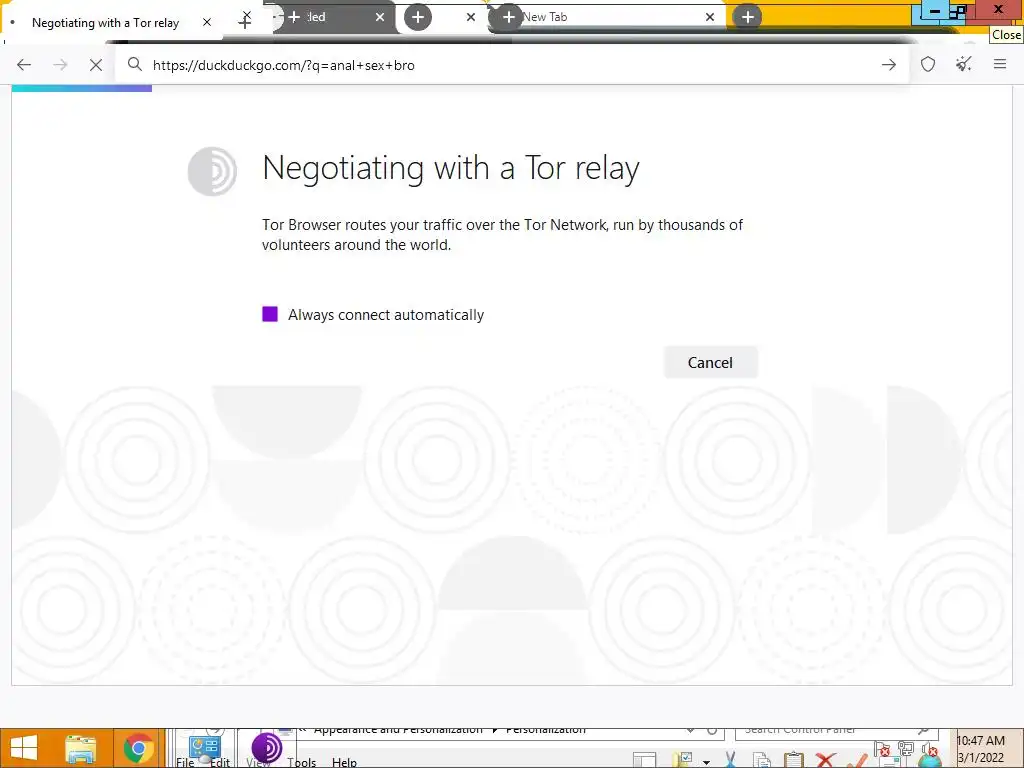Close the Negotiating with a Tor relay tab
This screenshot has width=1024, height=768.
pyautogui.click(x=207, y=22)
